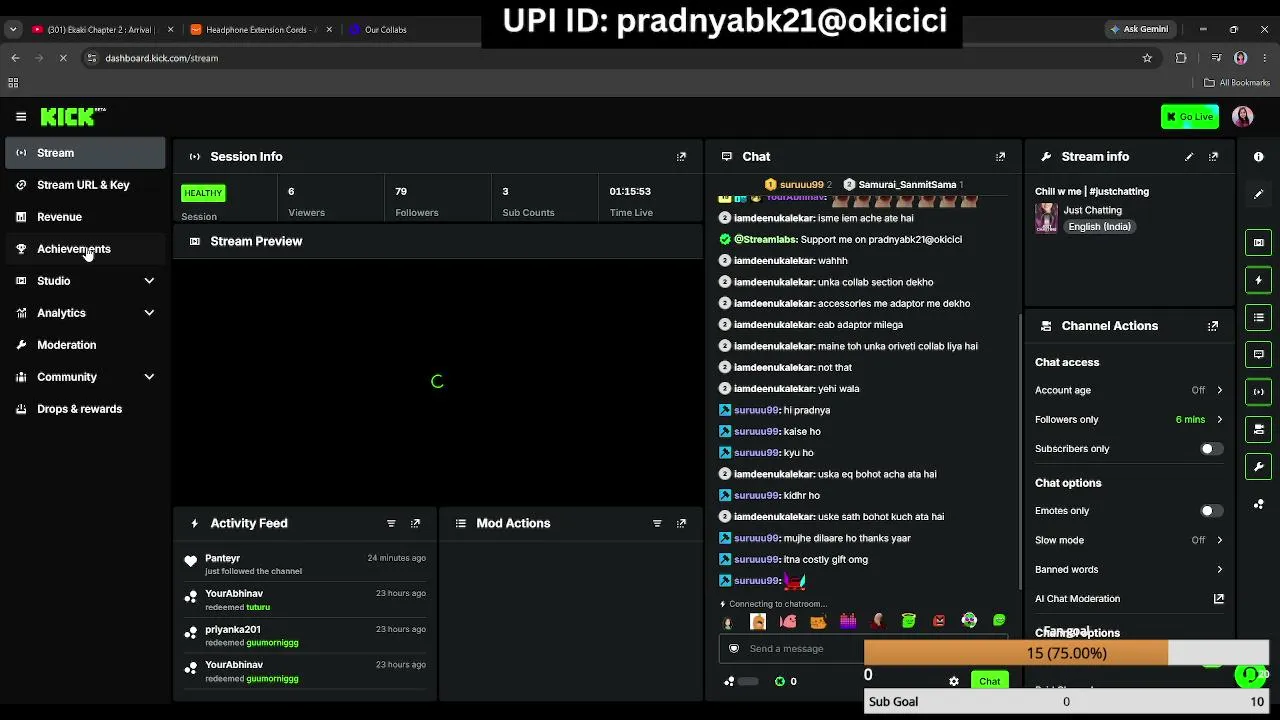The image size is (1280, 720).
Task: Toggle Session Info widget in right rail
Action: tap(1259, 391)
